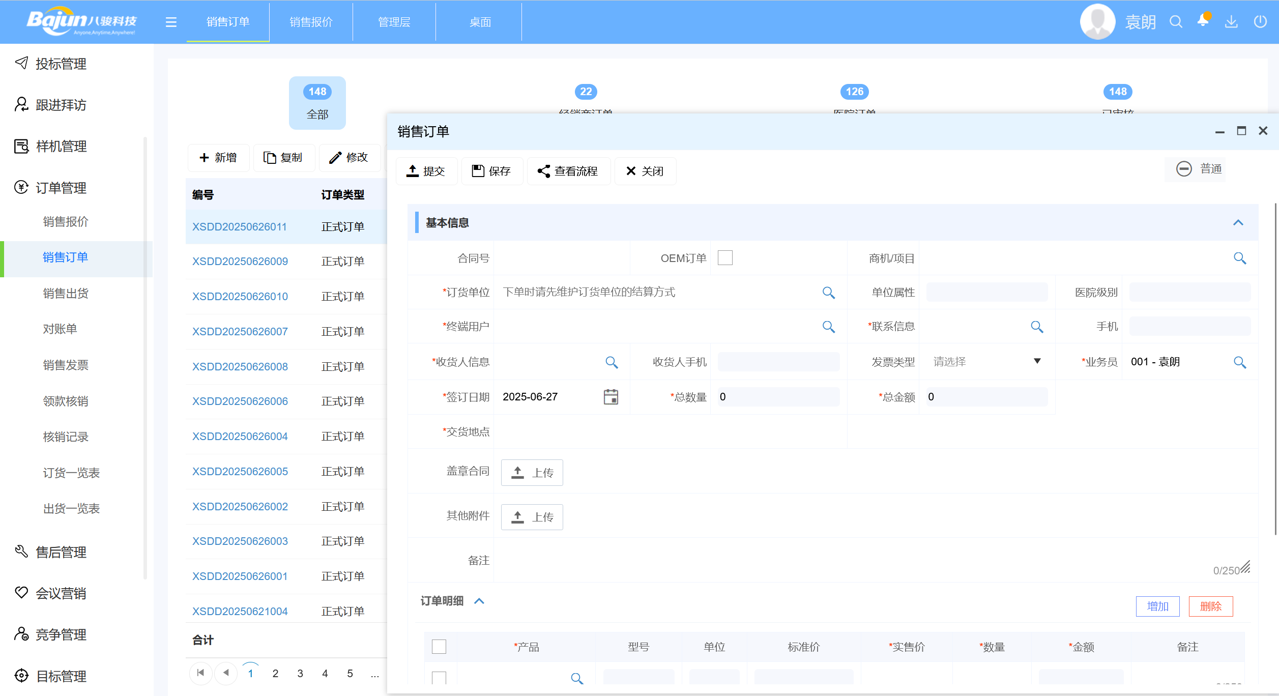Open the global search magnifier in top bar
This screenshot has height=696, width=1279.
coord(1176,20)
